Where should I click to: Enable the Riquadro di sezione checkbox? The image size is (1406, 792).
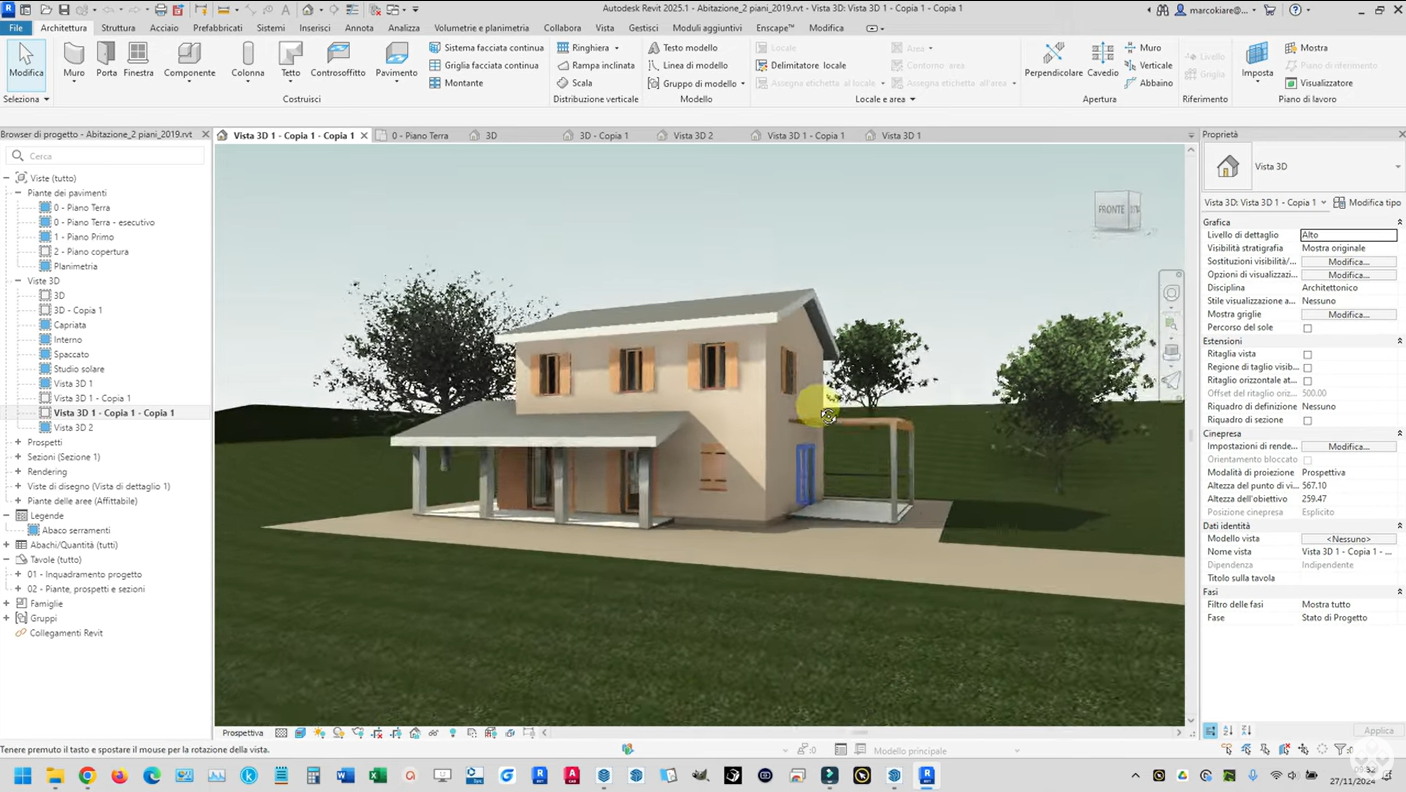pyautogui.click(x=1307, y=420)
